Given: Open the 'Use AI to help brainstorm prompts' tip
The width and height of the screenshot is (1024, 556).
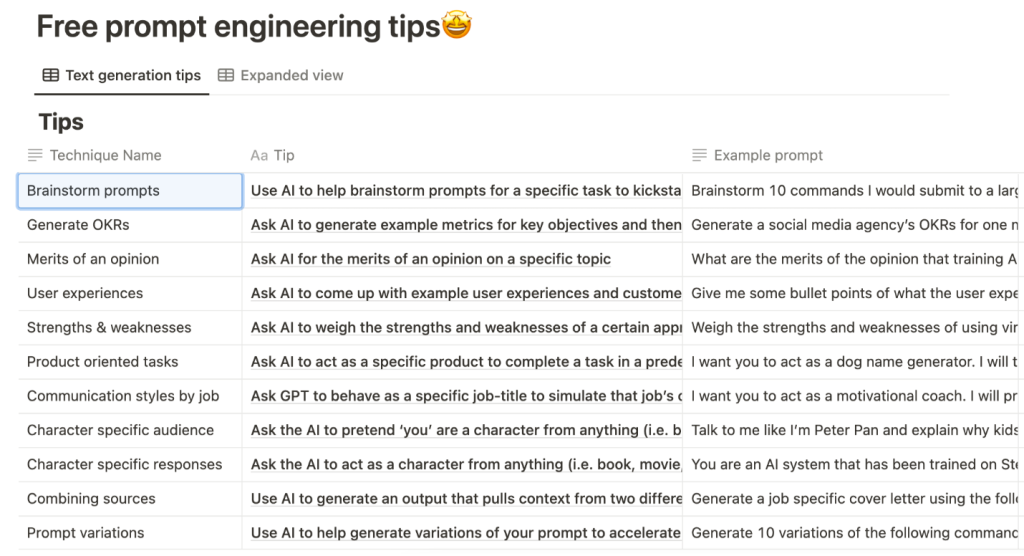Looking at the screenshot, I should [466, 191].
